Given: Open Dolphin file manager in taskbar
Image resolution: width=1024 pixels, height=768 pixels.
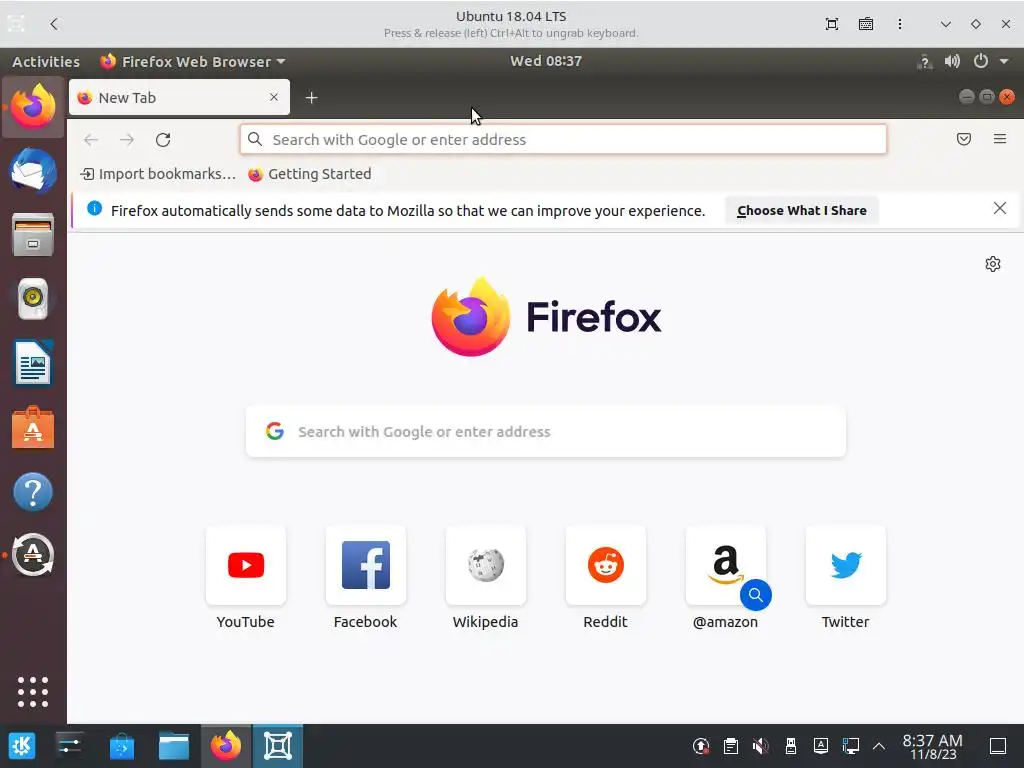Looking at the screenshot, I should tap(174, 746).
